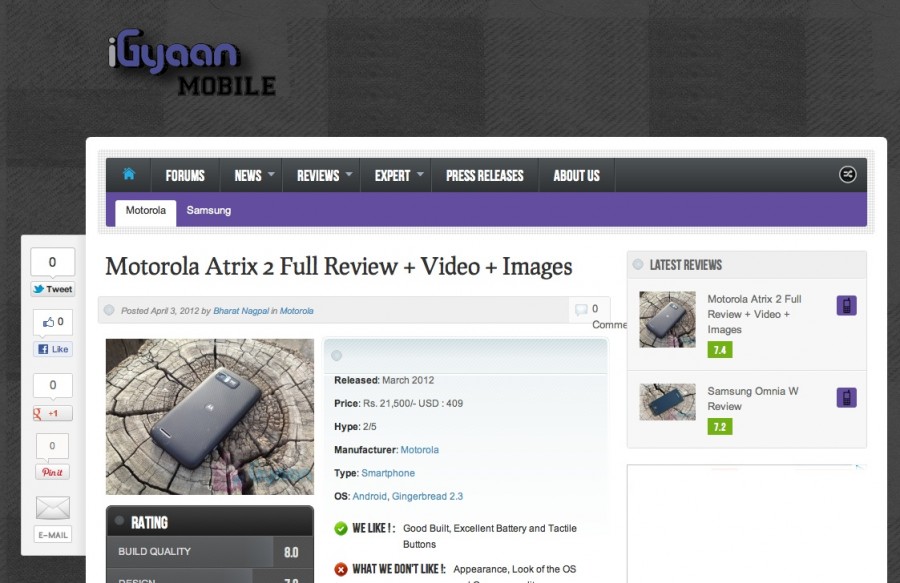900x583 pixels.
Task: Click the comment bubble icon
Action: pos(581,310)
